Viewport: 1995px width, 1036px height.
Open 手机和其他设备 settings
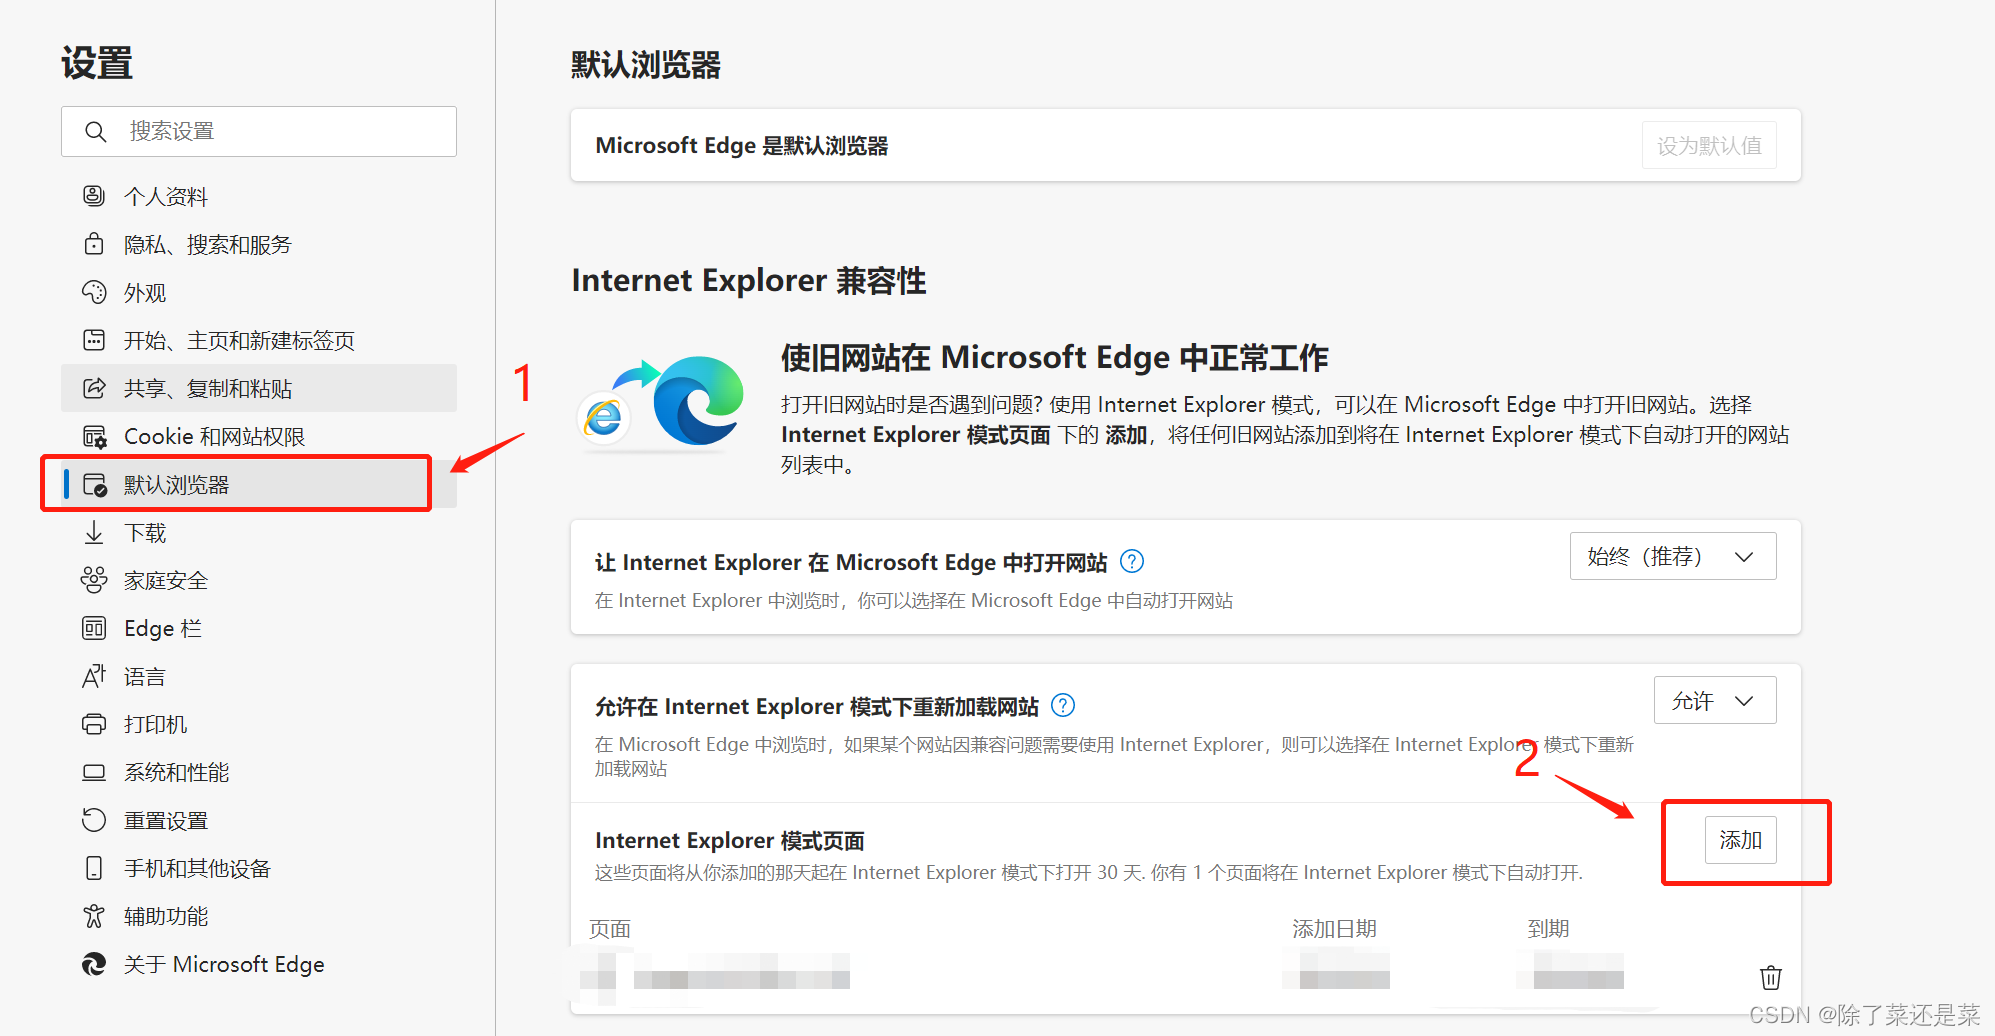click(259, 868)
